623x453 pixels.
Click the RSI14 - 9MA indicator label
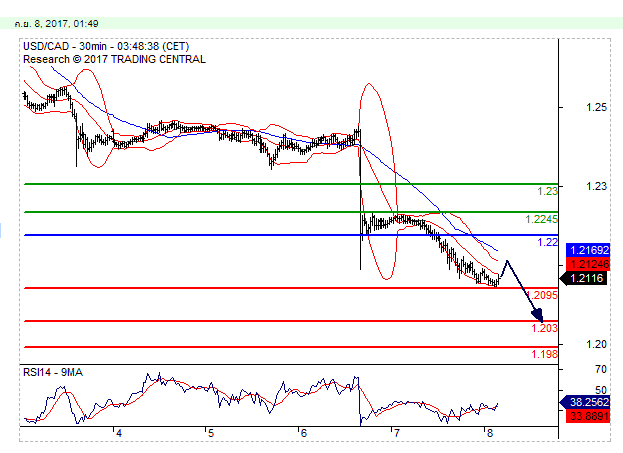coord(53,372)
